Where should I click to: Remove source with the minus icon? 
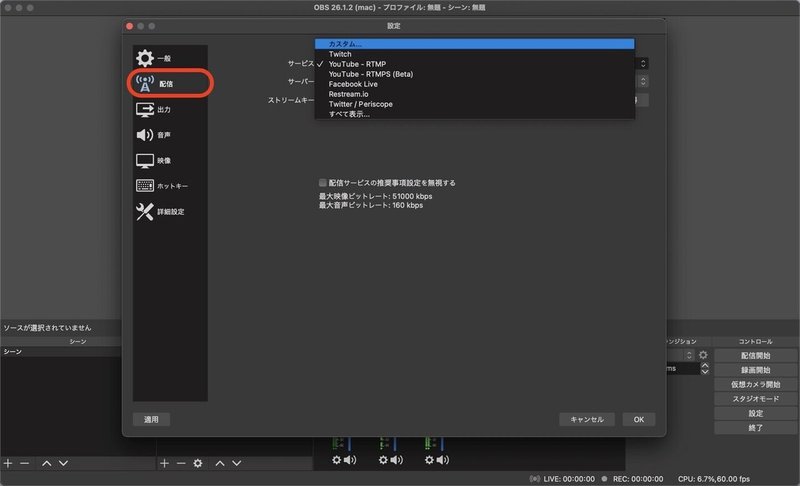[x=181, y=463]
